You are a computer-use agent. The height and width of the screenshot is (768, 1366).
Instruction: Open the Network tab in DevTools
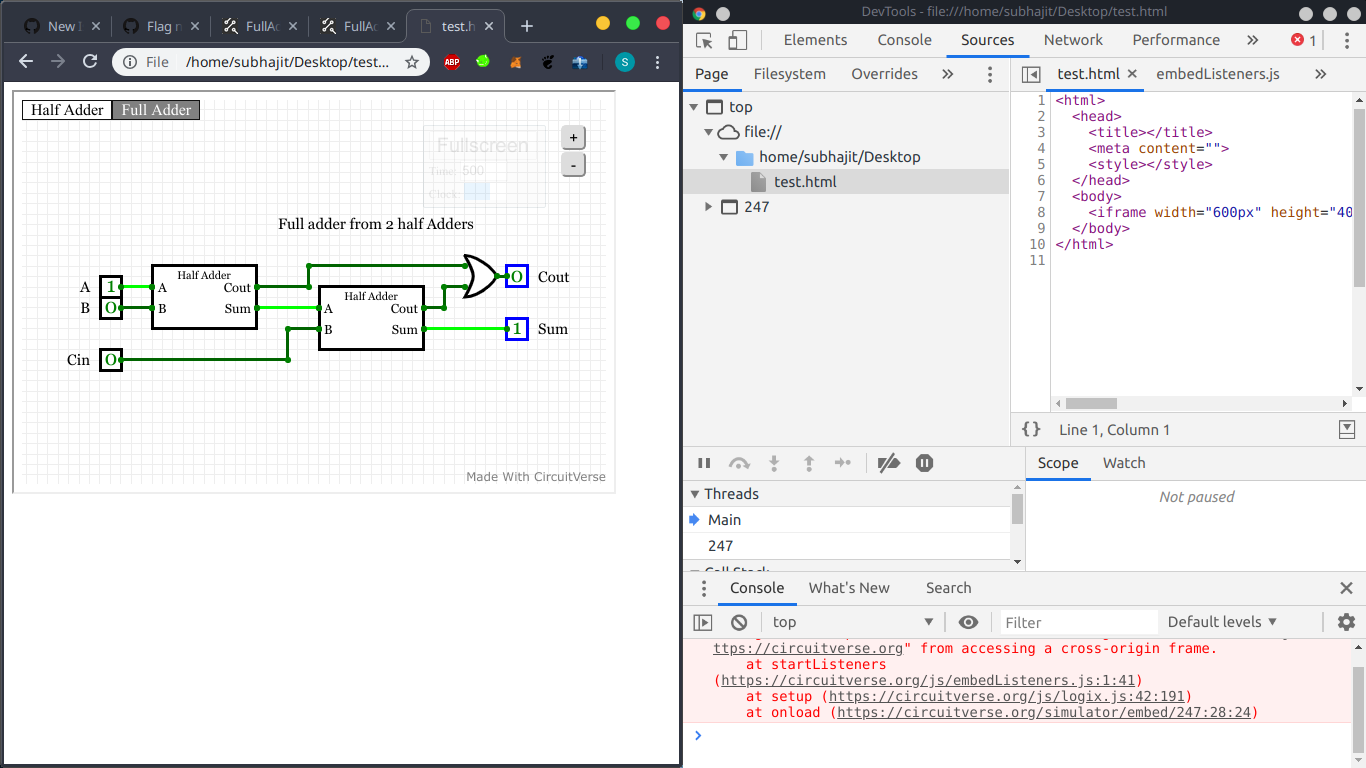point(1073,40)
